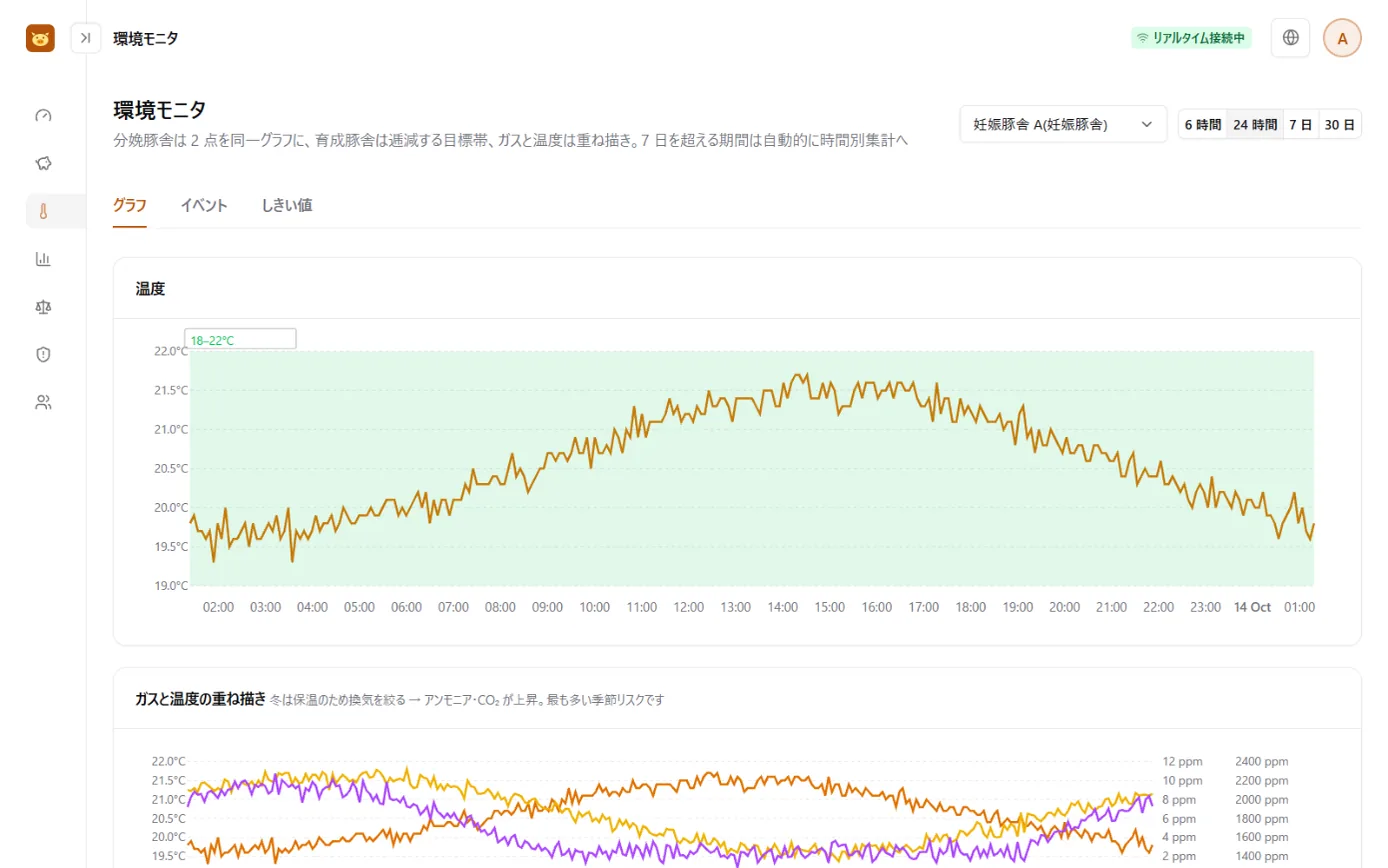1388x868 pixels.
Task: Click the 17:00 time axis label
Action: click(923, 607)
